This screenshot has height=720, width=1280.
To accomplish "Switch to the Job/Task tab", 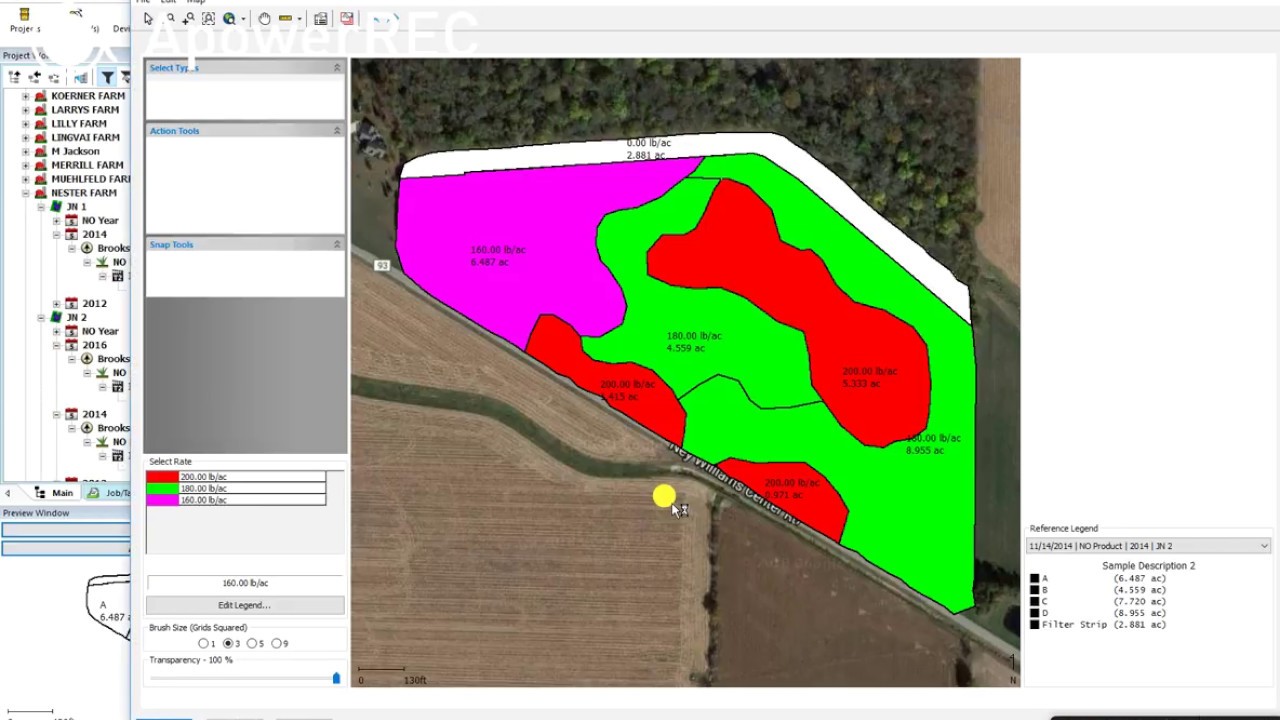I will pyautogui.click(x=110, y=493).
